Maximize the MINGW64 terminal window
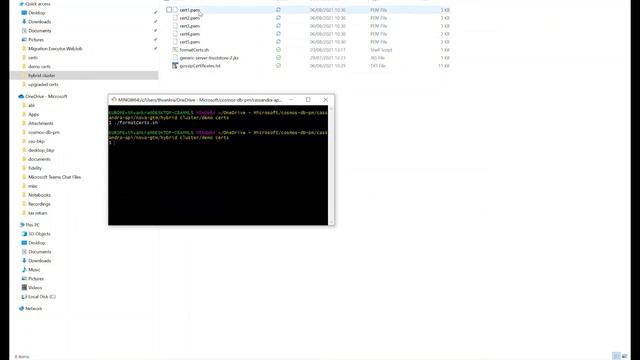Viewport: 640px width, 360px height. (308, 100)
